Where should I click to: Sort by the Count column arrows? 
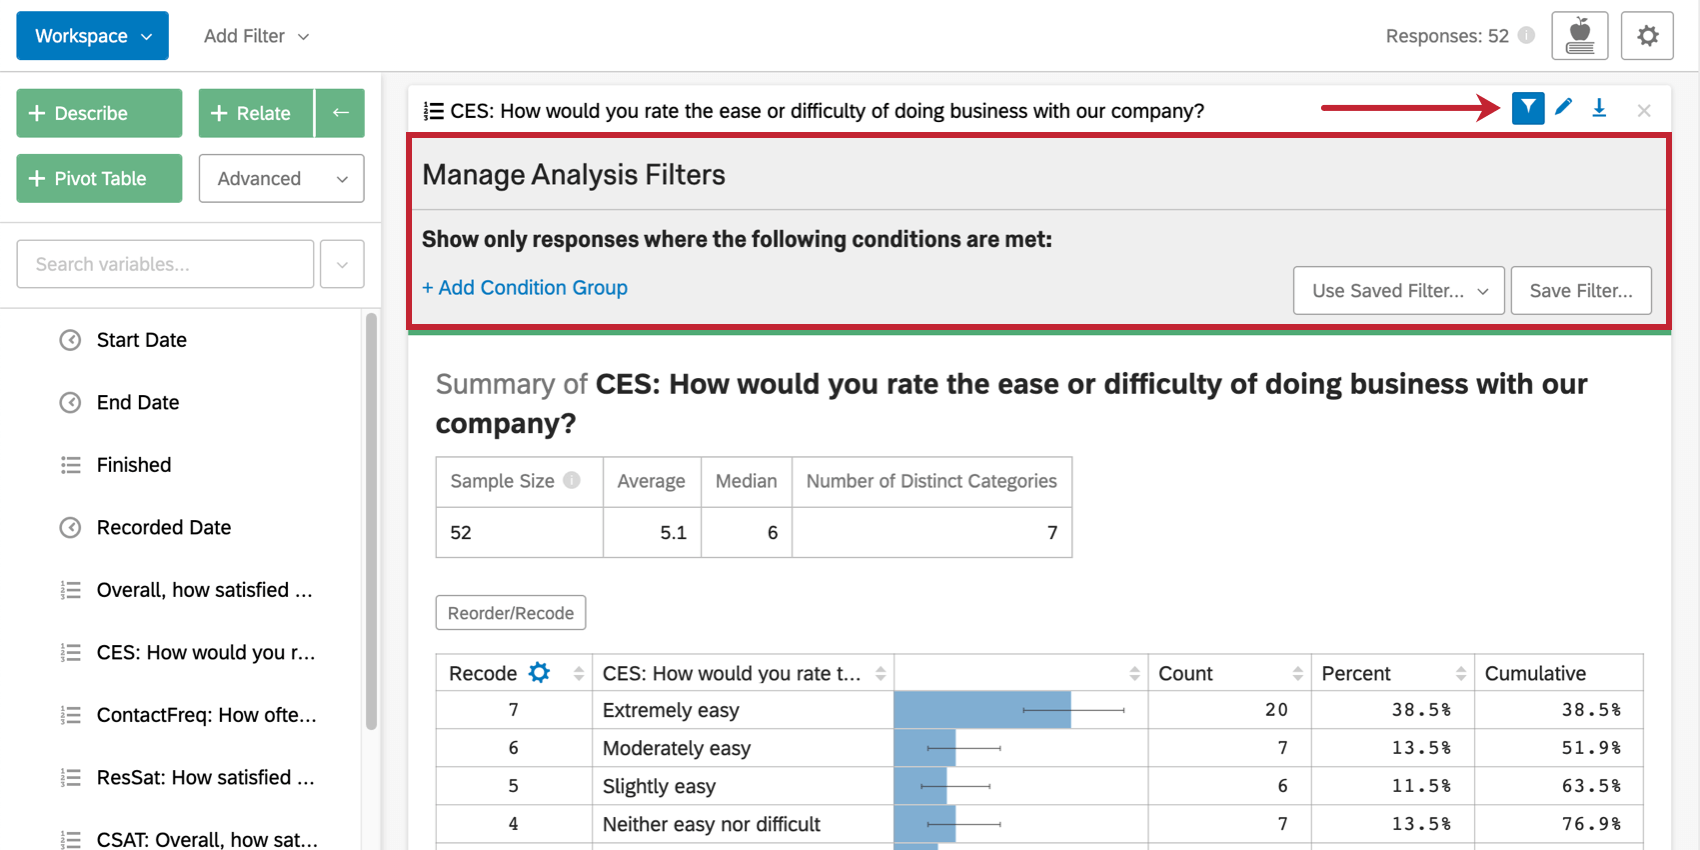tap(1297, 674)
